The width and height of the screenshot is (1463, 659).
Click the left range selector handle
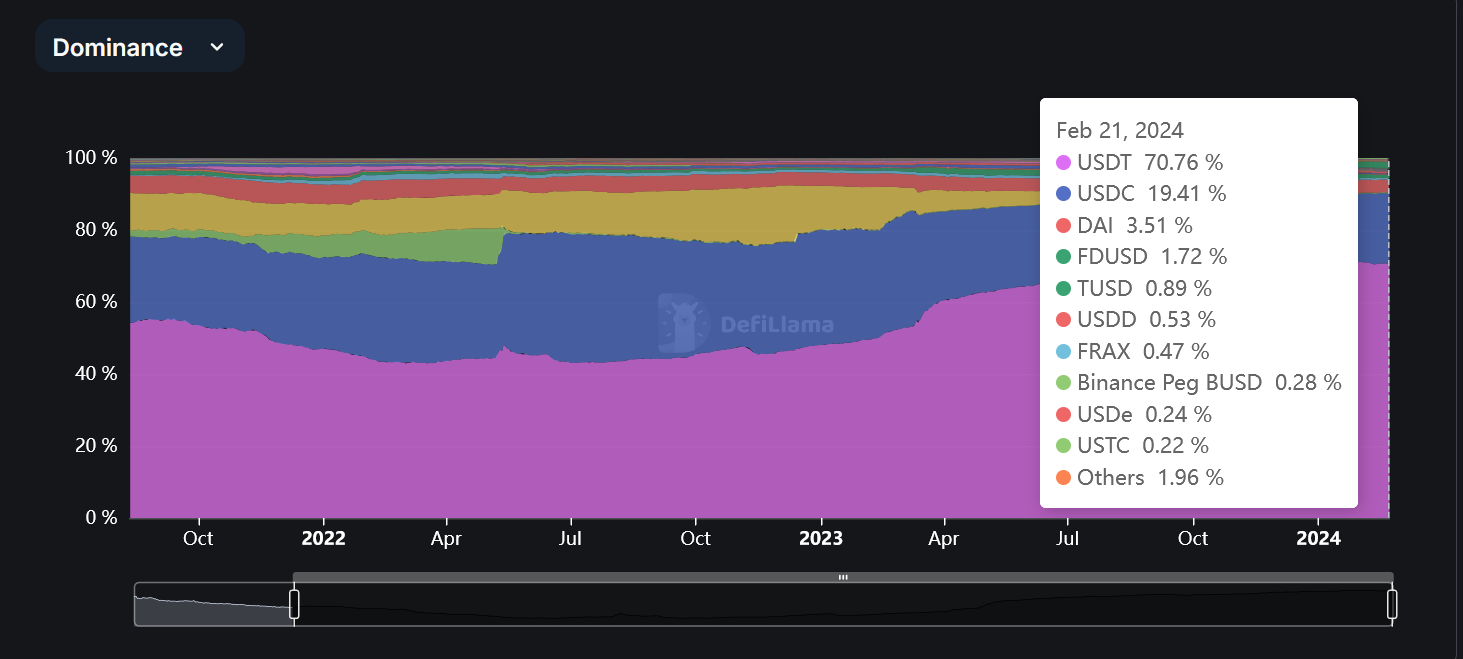tap(294, 603)
